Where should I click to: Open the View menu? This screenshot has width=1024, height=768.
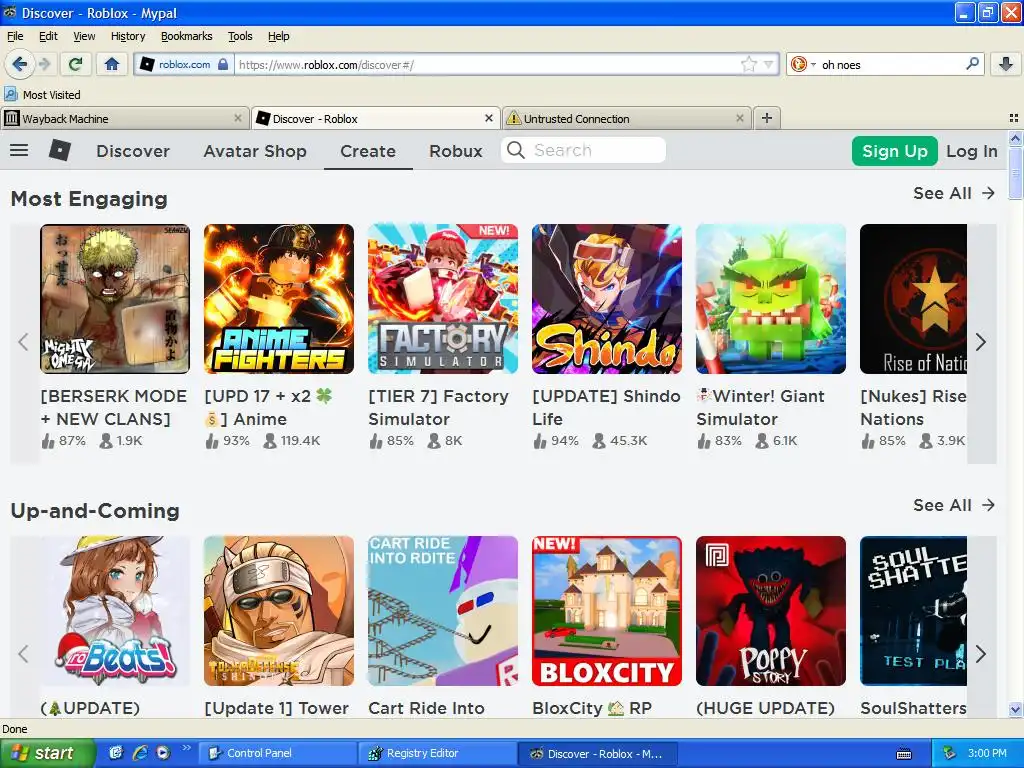pyautogui.click(x=84, y=36)
